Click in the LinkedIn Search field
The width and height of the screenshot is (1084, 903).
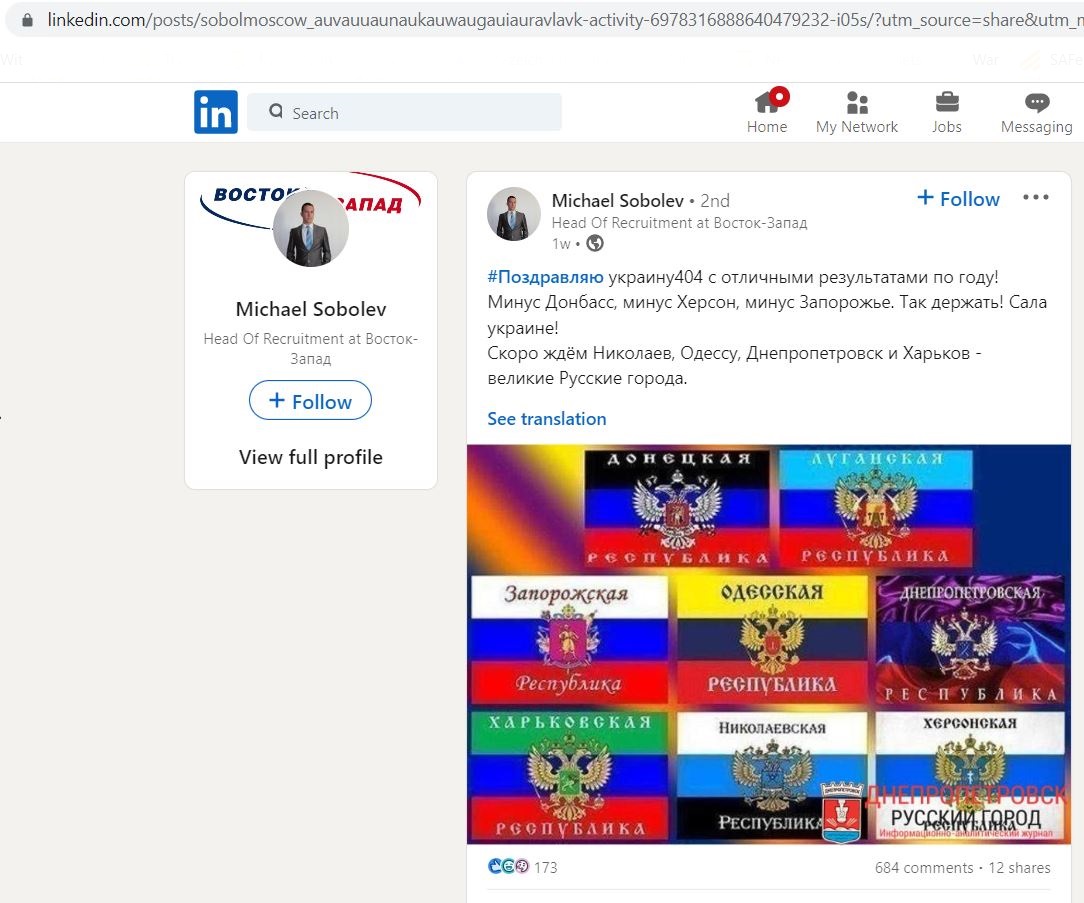point(404,112)
